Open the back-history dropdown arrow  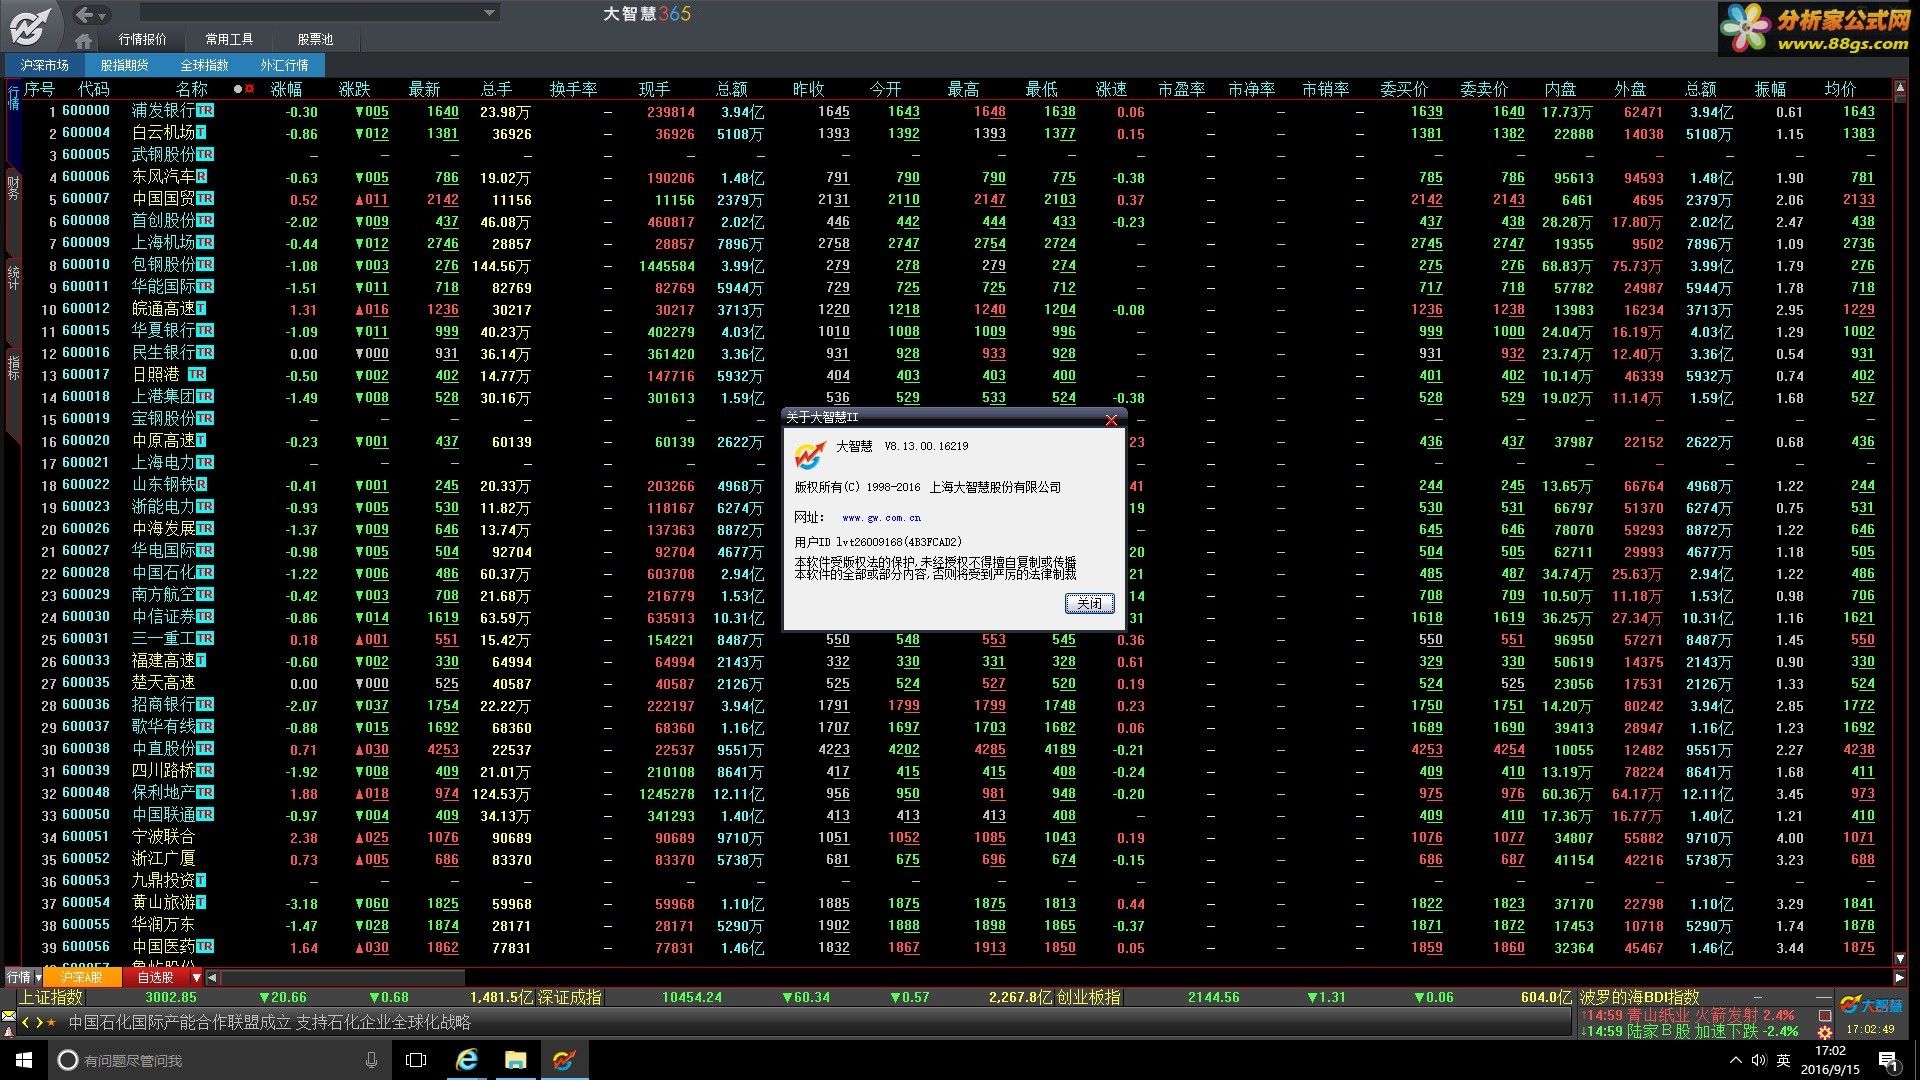(x=103, y=15)
